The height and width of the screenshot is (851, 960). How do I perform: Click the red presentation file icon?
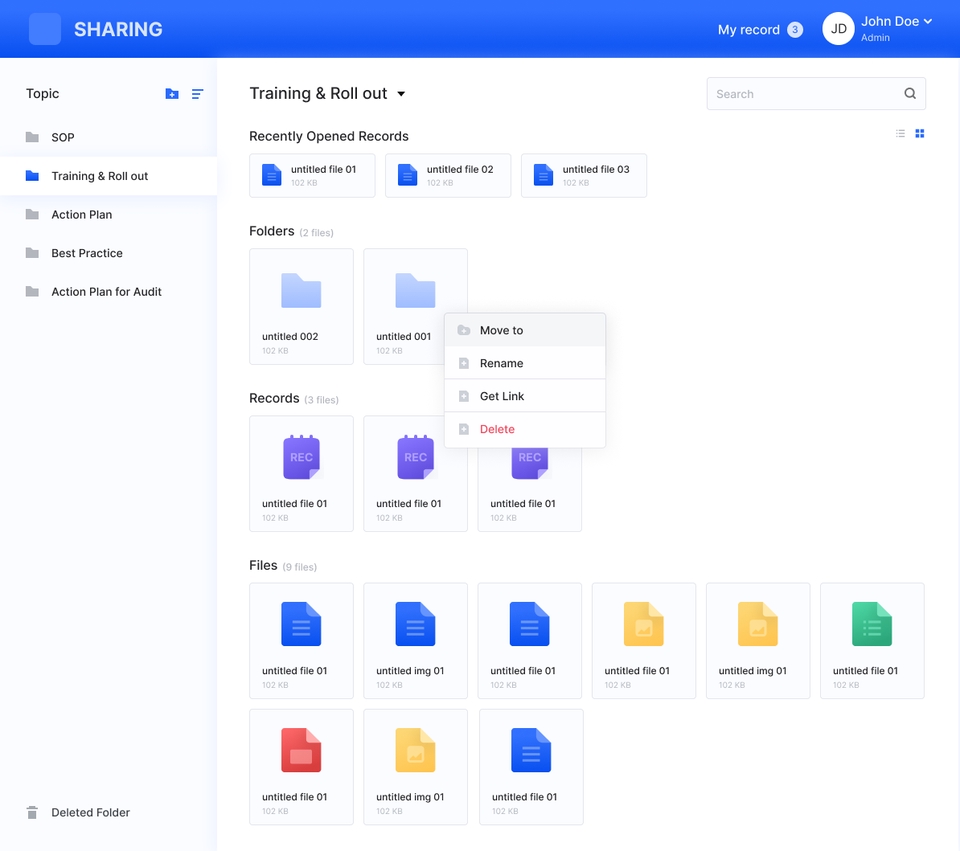(x=301, y=750)
